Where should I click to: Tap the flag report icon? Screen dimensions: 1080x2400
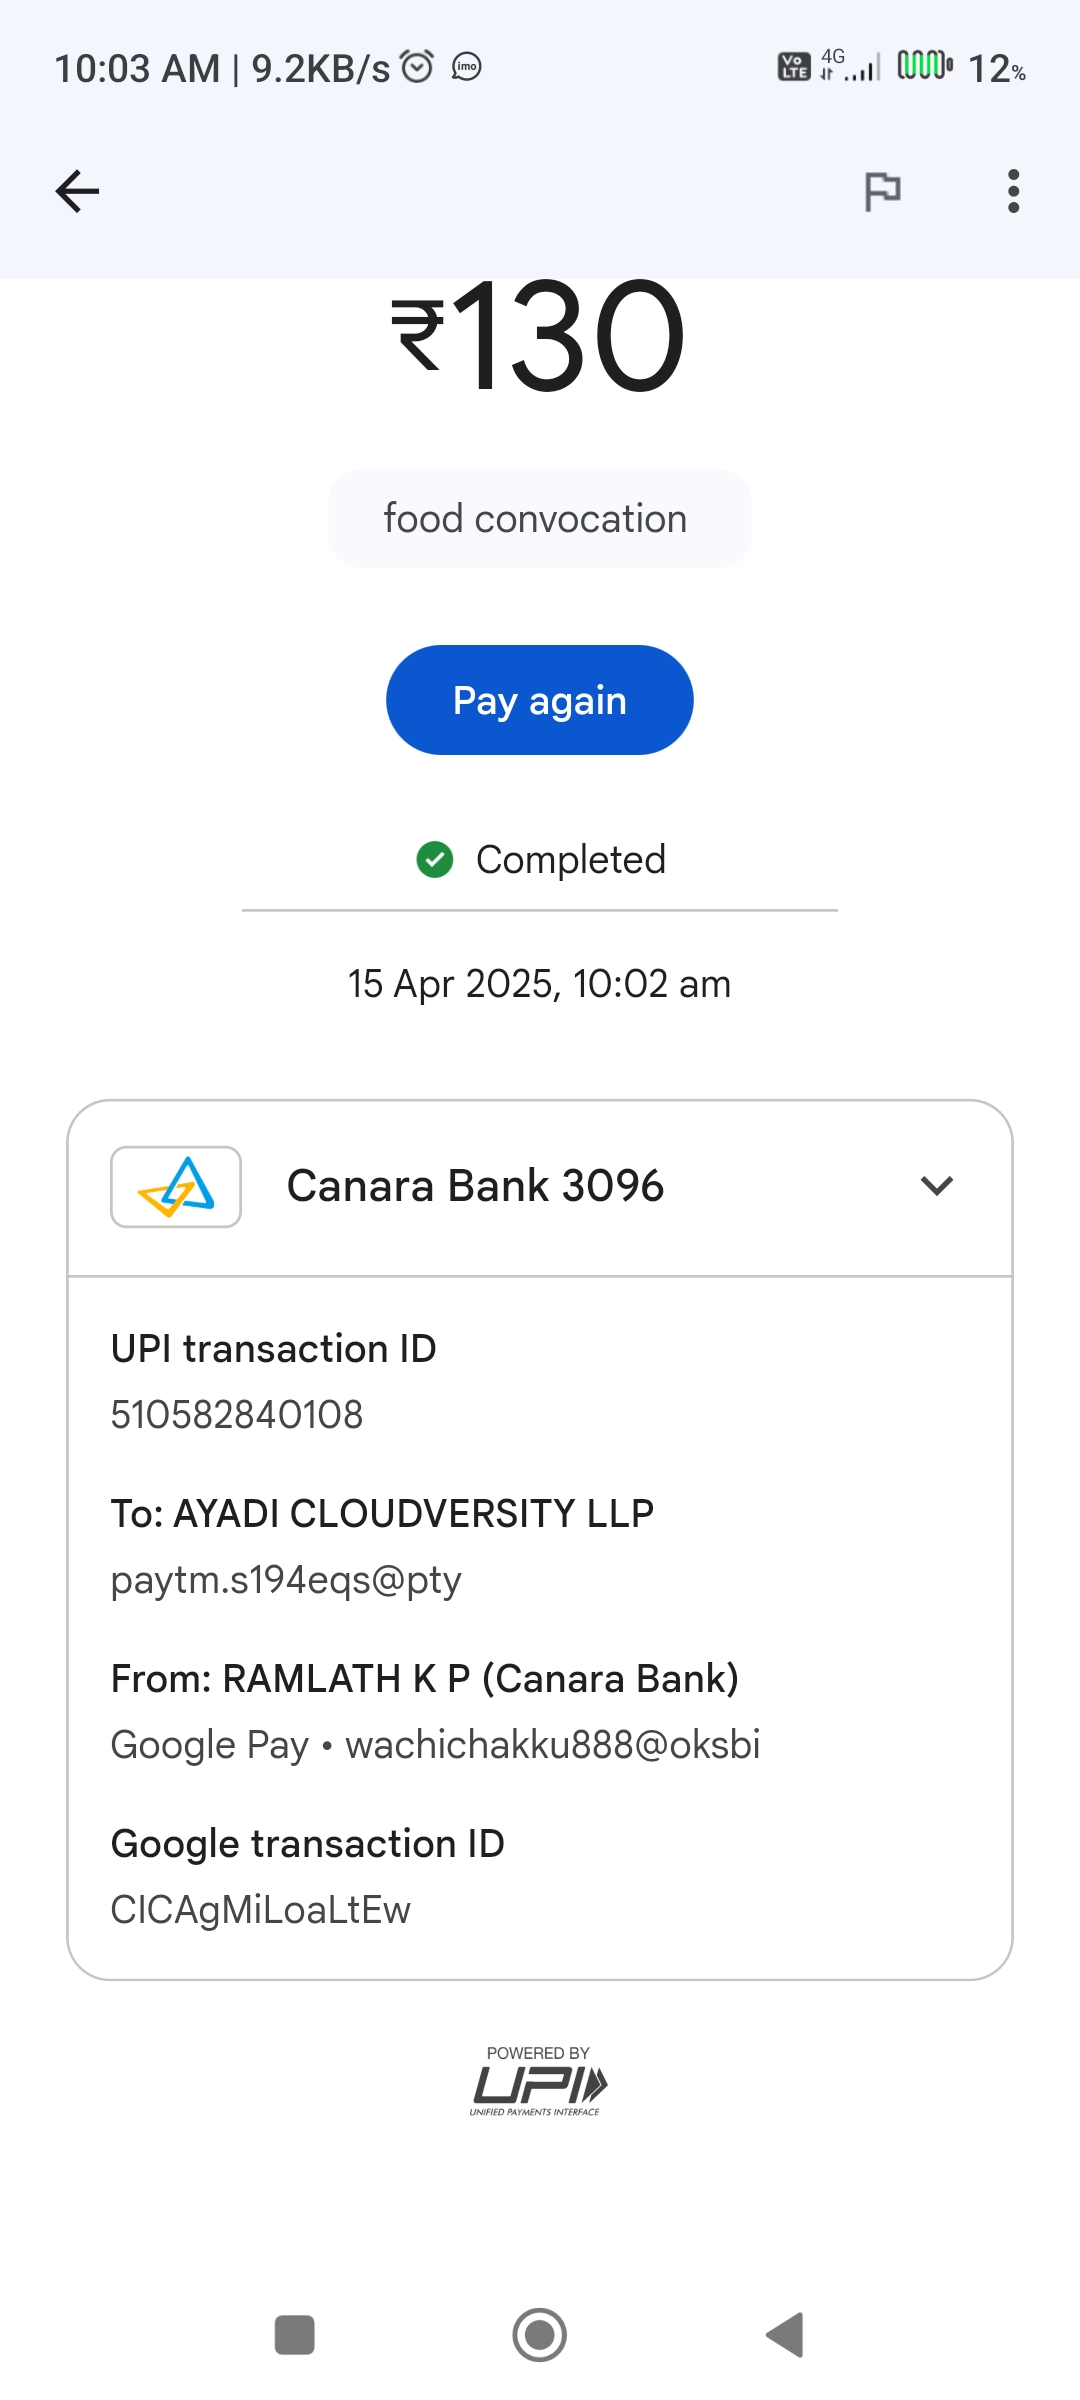click(x=882, y=191)
